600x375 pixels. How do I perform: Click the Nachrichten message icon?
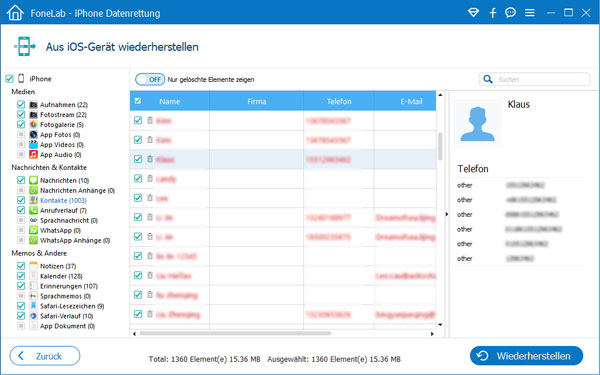click(34, 180)
